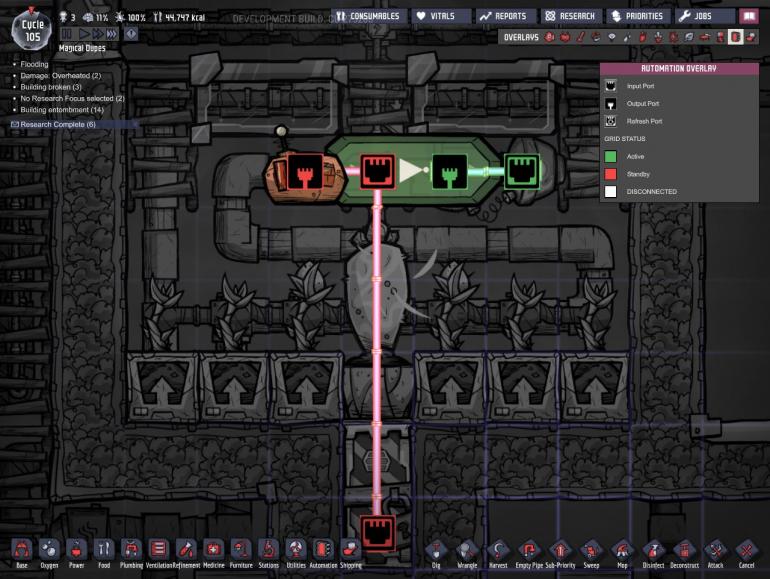Toggle the last overlay icon in the row
The width and height of the screenshot is (770, 579).
point(751,37)
